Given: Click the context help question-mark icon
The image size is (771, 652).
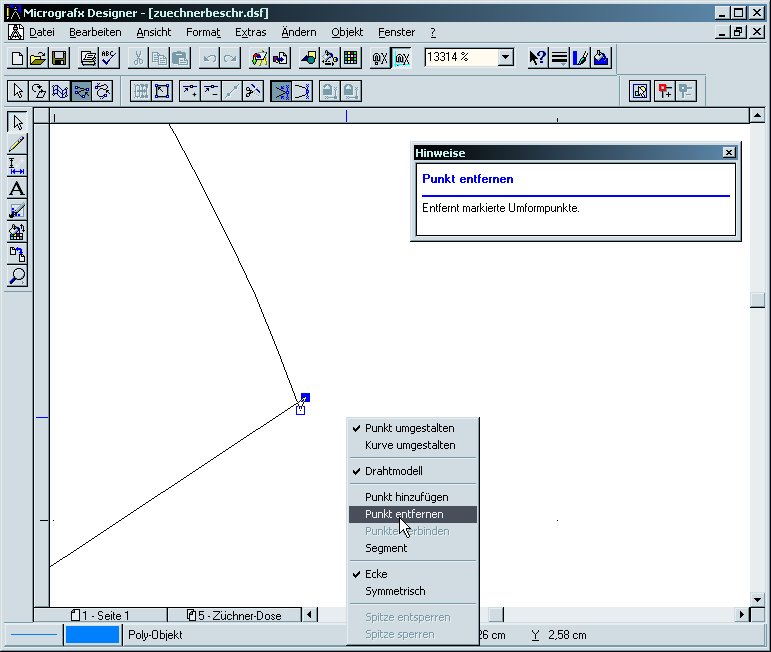Looking at the screenshot, I should coord(538,58).
